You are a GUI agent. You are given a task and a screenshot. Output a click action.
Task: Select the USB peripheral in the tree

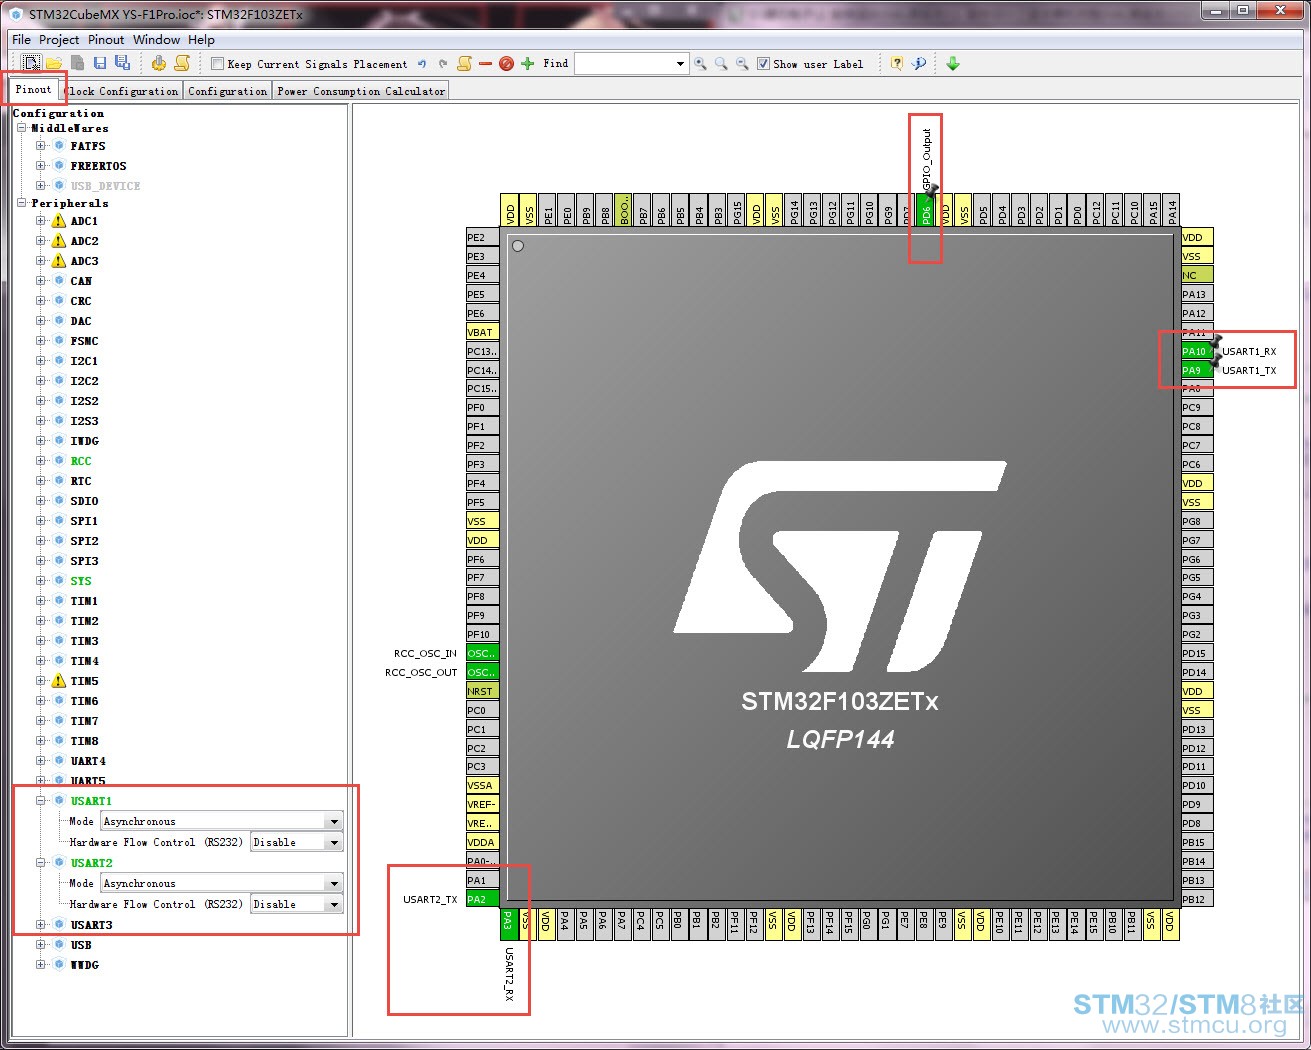pos(81,945)
